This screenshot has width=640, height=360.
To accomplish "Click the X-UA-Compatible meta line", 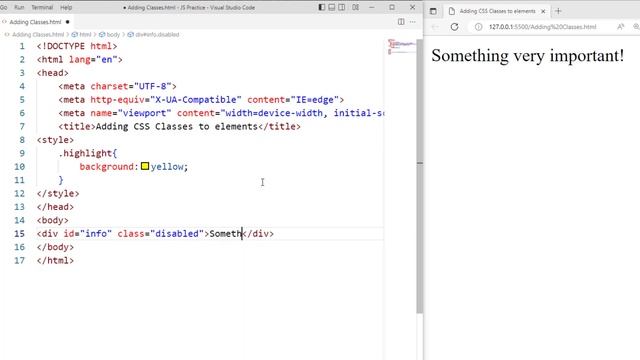I will tap(201, 100).
